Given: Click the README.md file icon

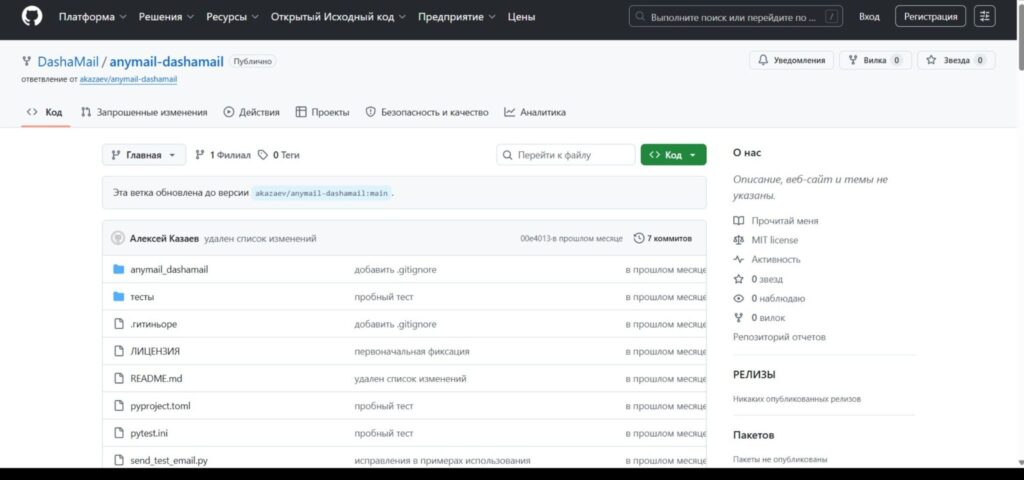Looking at the screenshot, I should click(118, 378).
